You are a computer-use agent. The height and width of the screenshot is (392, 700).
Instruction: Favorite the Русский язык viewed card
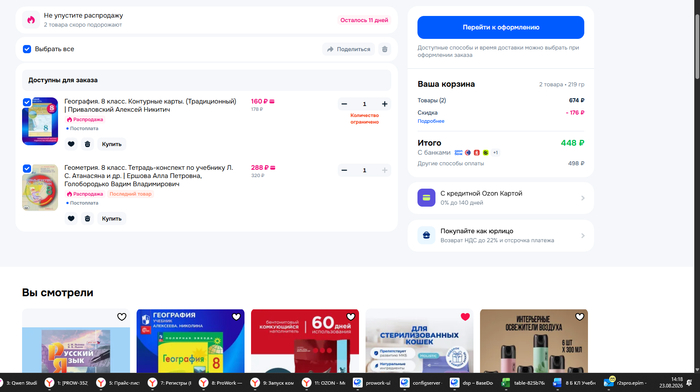121,317
